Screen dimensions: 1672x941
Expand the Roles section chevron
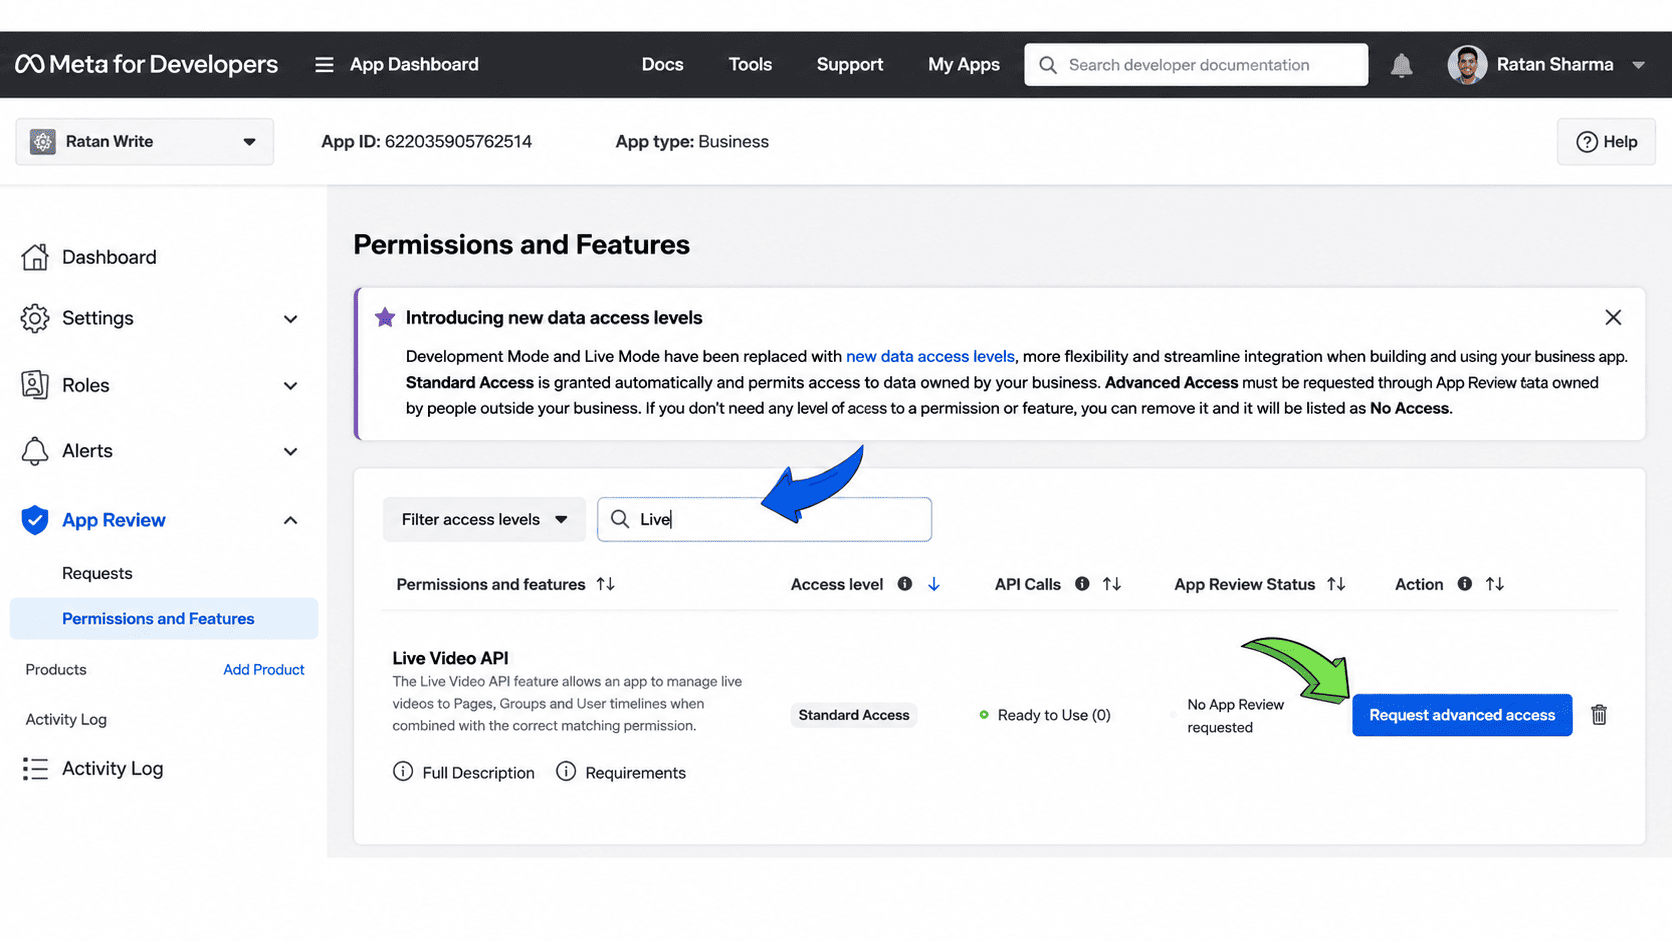click(x=290, y=386)
